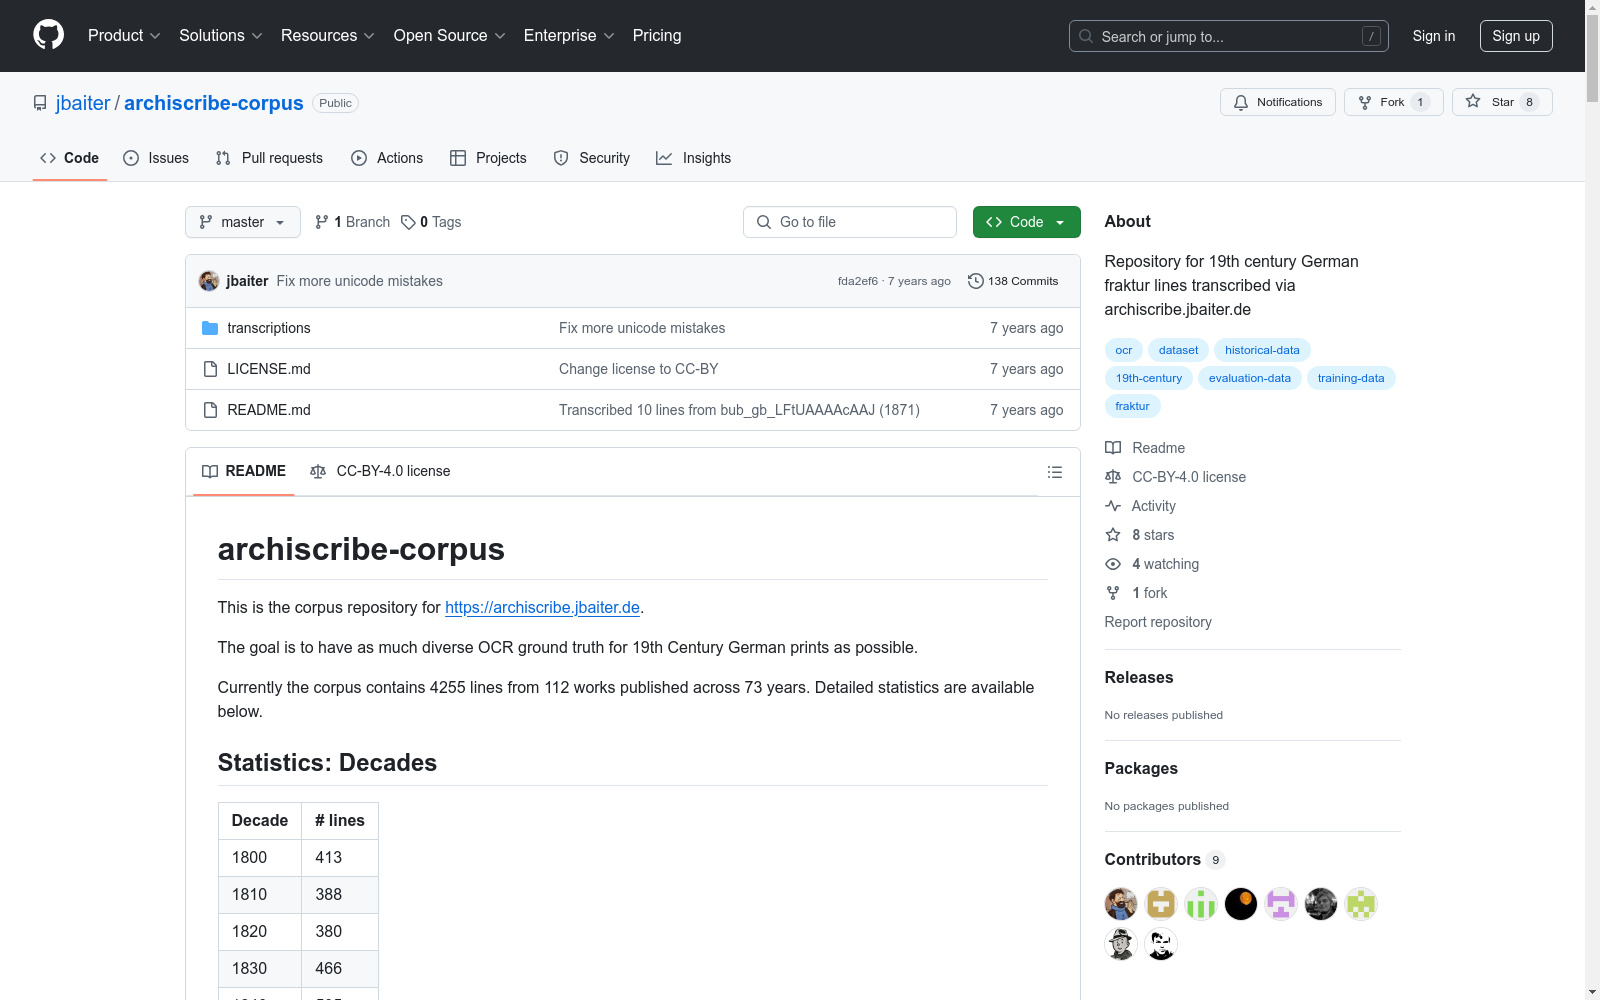Click the fork icon beside 1 fork
Image resolution: width=1600 pixels, height=1000 pixels.
coord(1113,593)
